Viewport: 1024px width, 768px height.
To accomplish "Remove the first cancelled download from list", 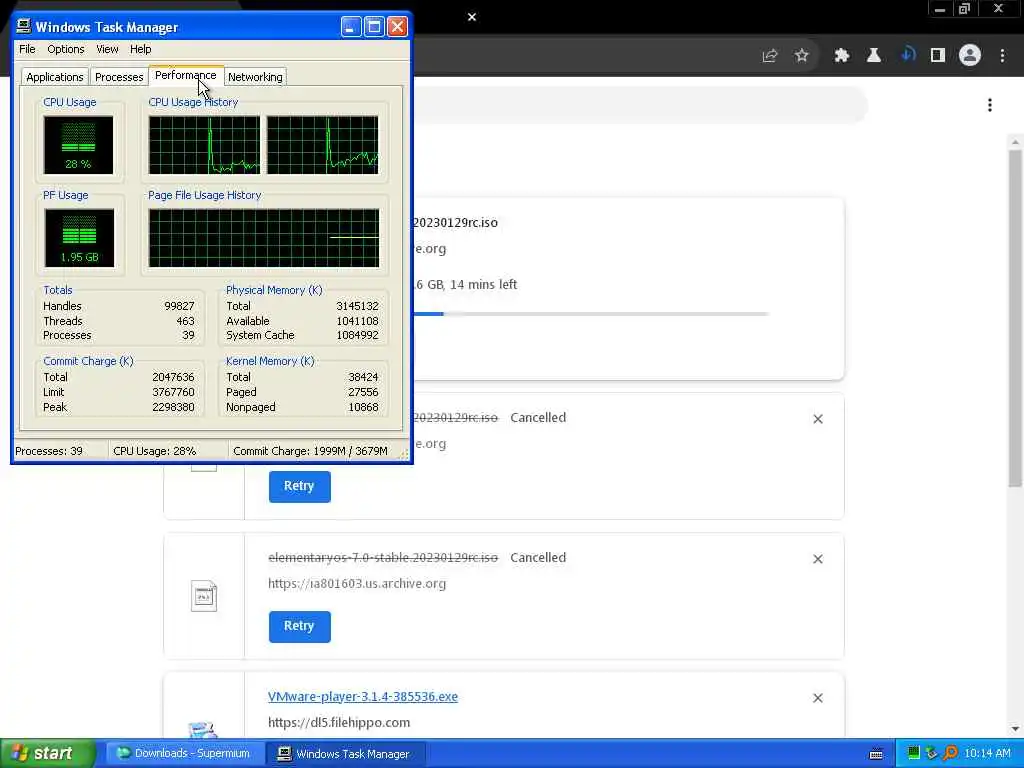I will click(x=818, y=419).
